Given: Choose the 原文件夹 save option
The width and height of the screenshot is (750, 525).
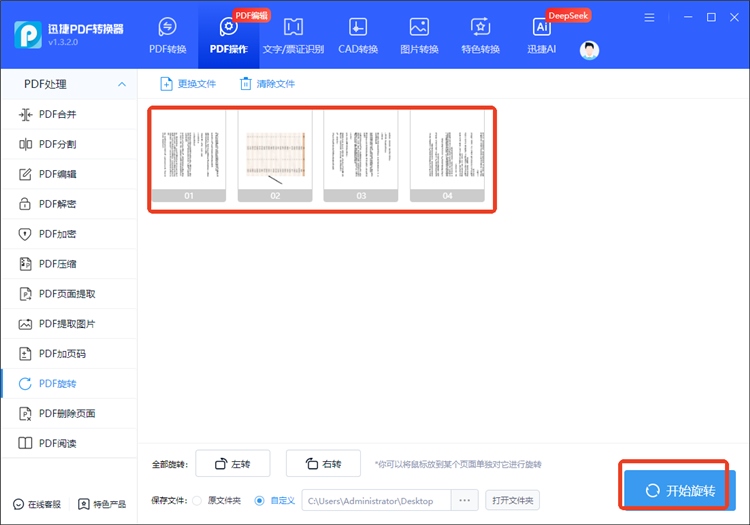Looking at the screenshot, I should coord(197,501).
